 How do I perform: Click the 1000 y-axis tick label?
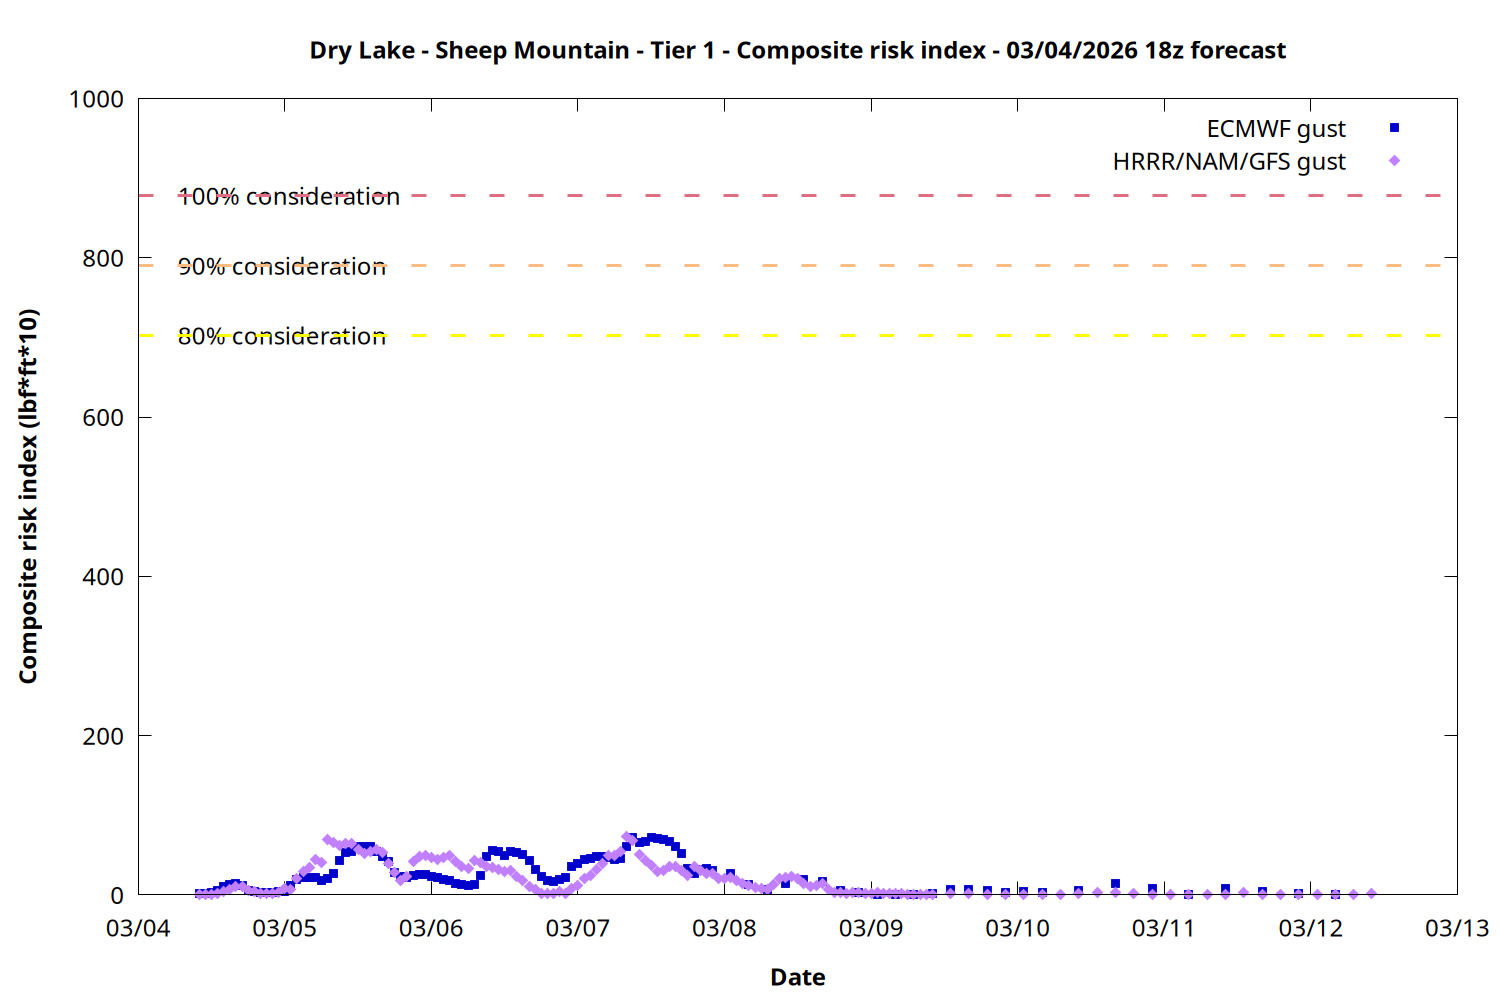click(96, 100)
